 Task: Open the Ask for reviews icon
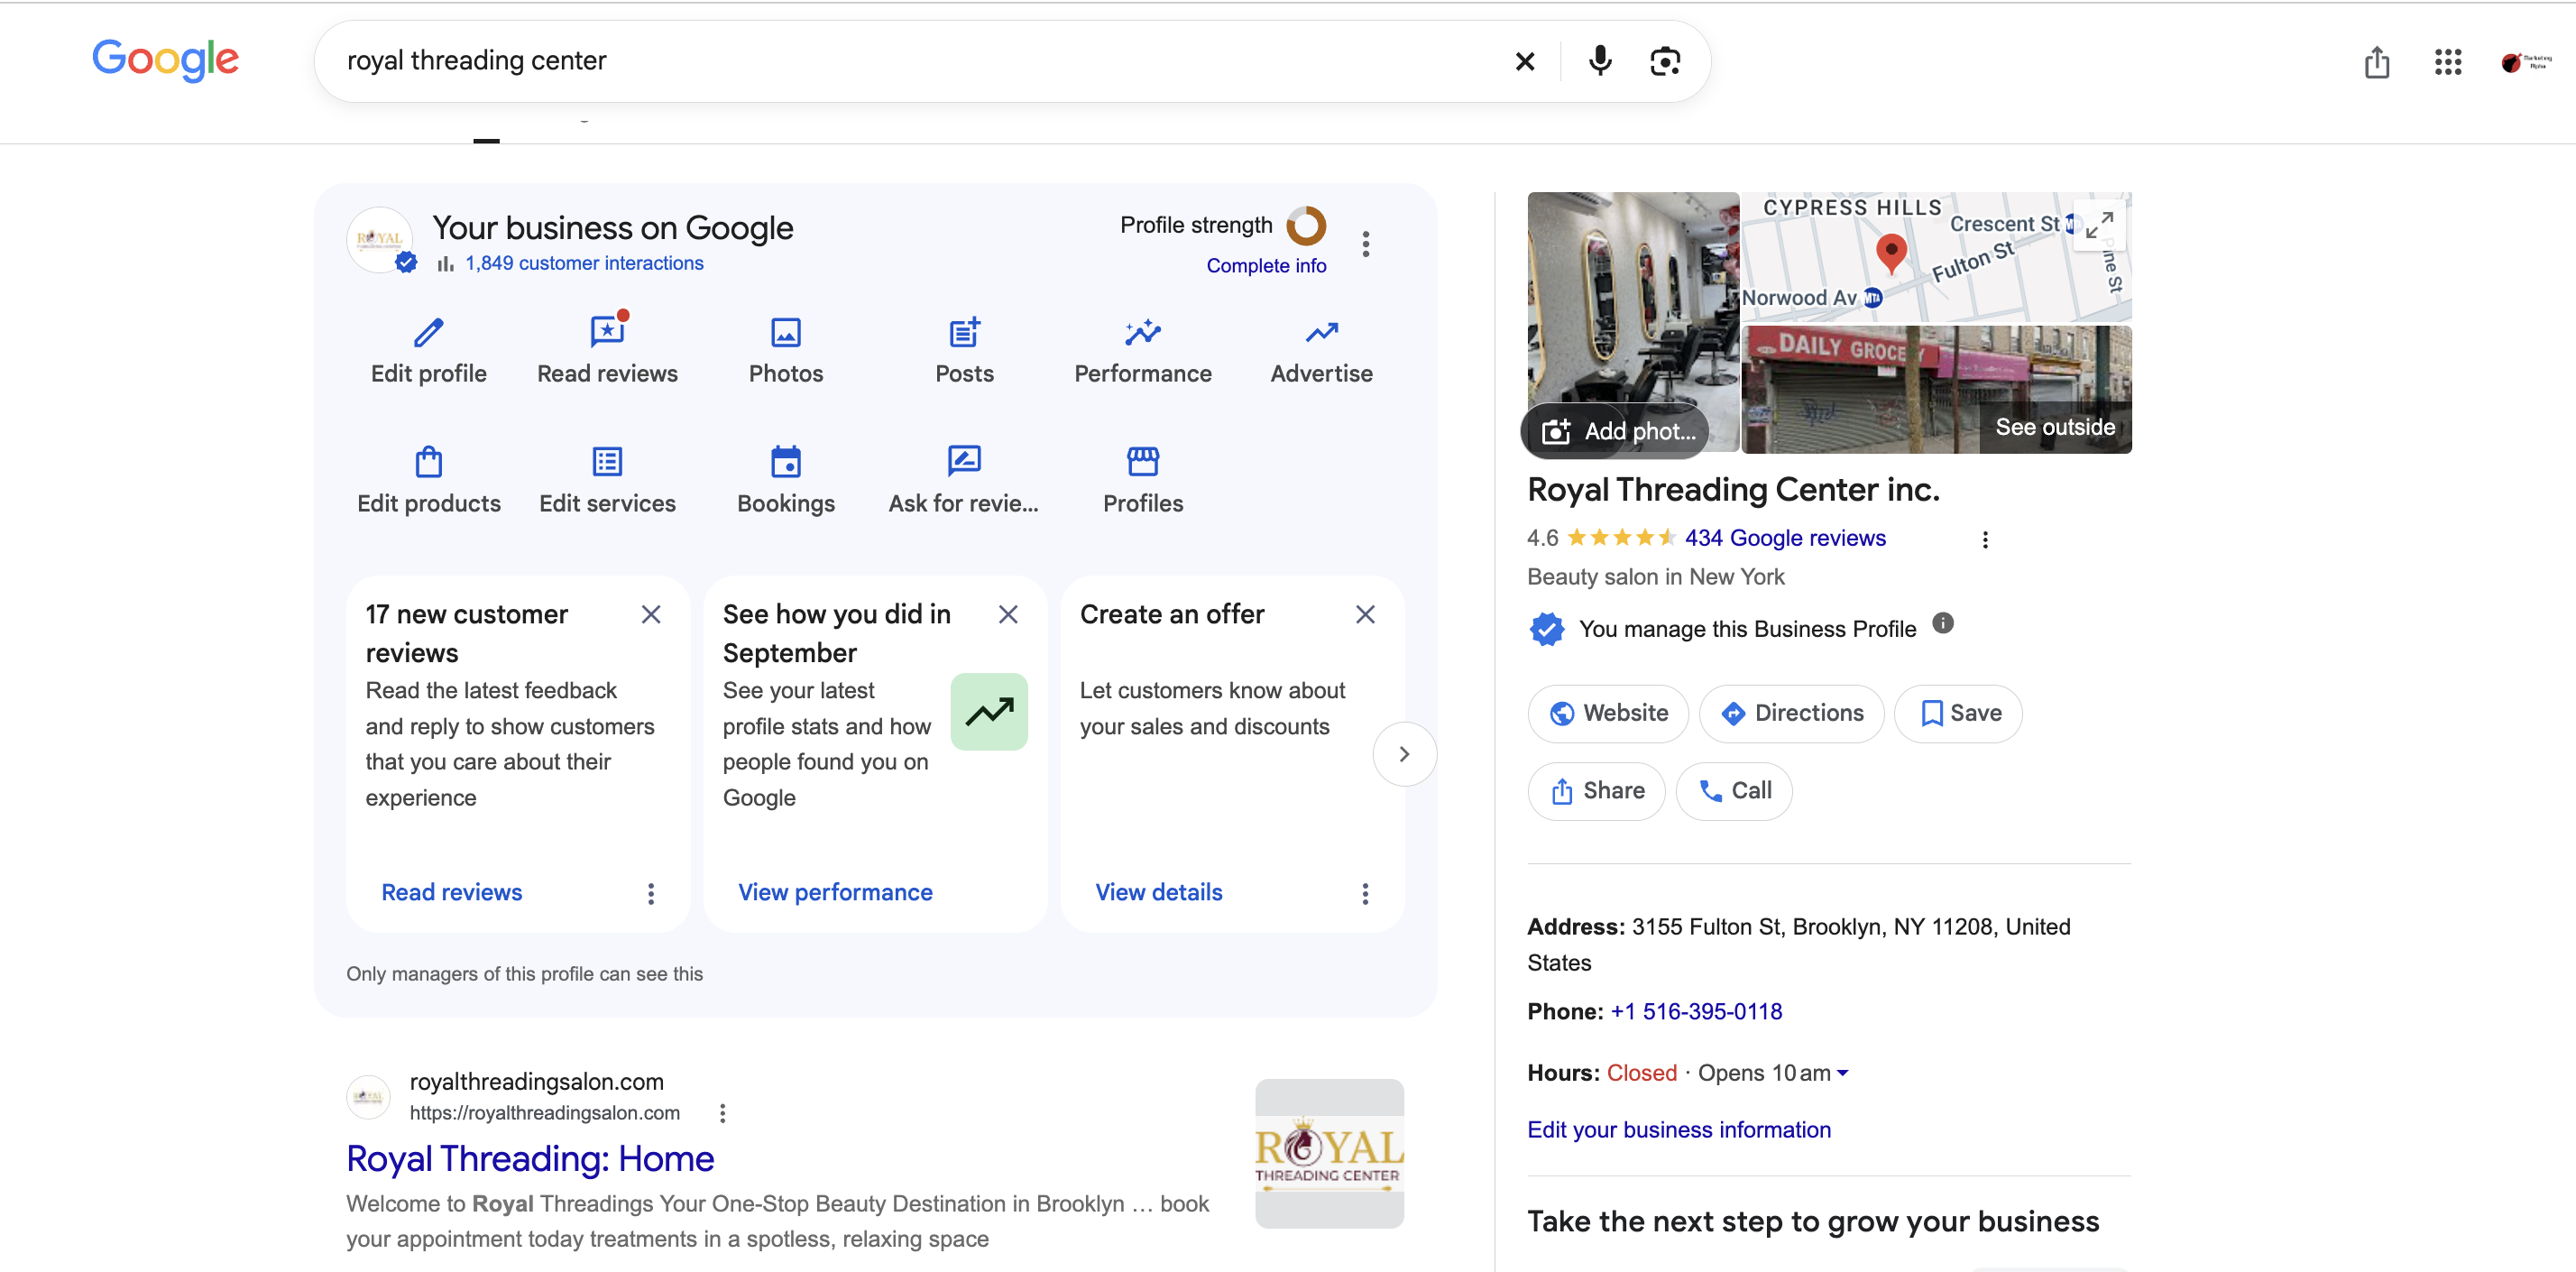pos(964,461)
